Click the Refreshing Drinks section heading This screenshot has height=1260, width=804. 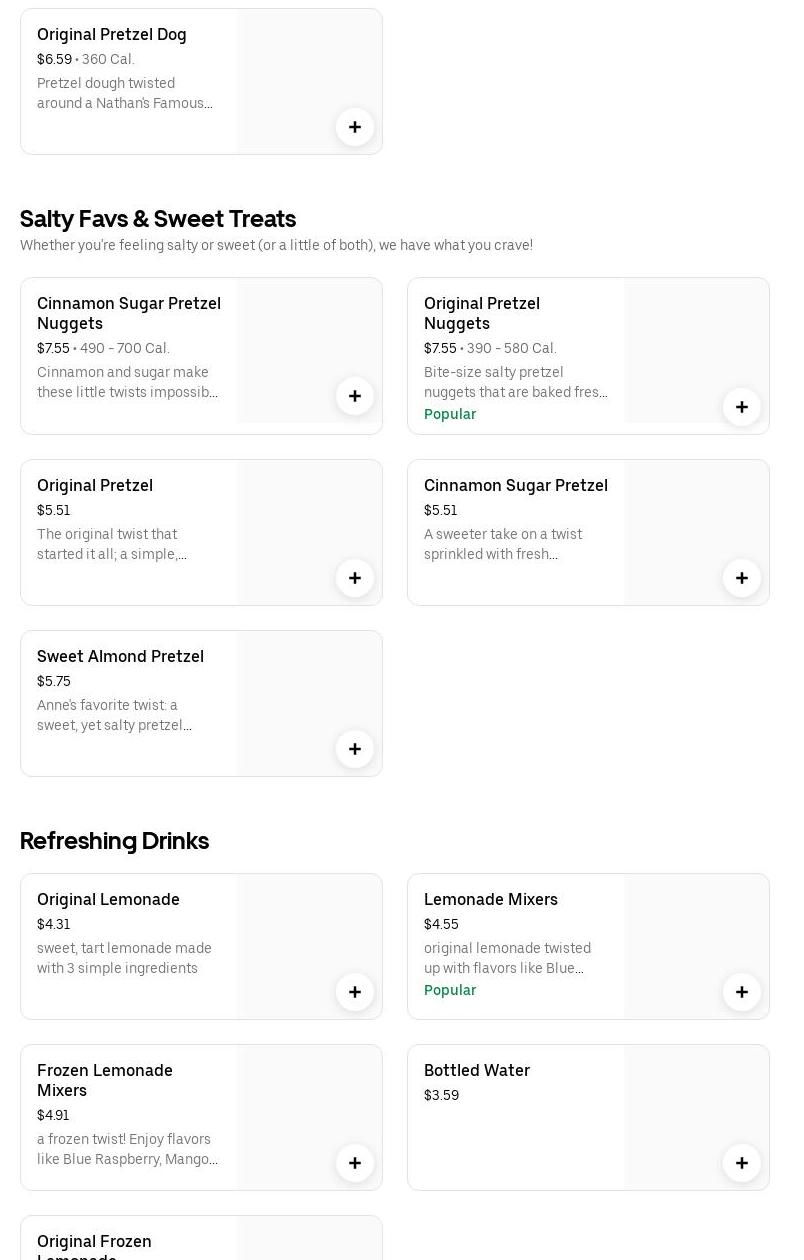pyautogui.click(x=114, y=840)
